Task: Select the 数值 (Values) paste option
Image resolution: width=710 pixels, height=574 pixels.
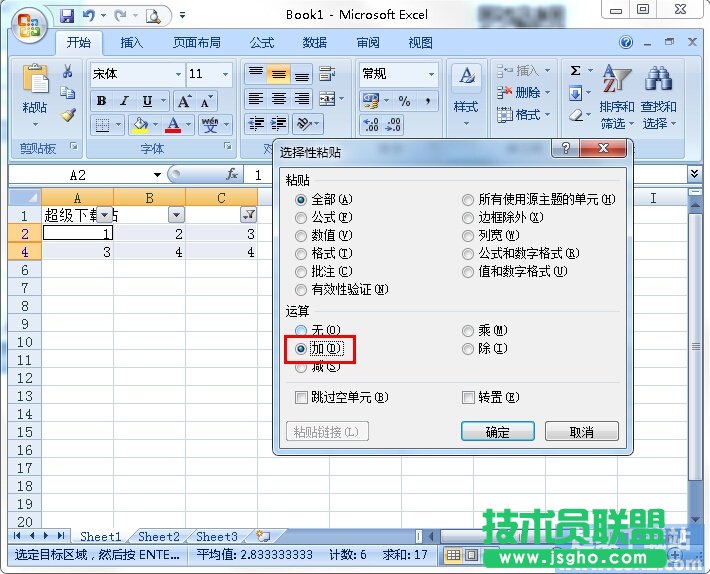Action: tap(302, 235)
